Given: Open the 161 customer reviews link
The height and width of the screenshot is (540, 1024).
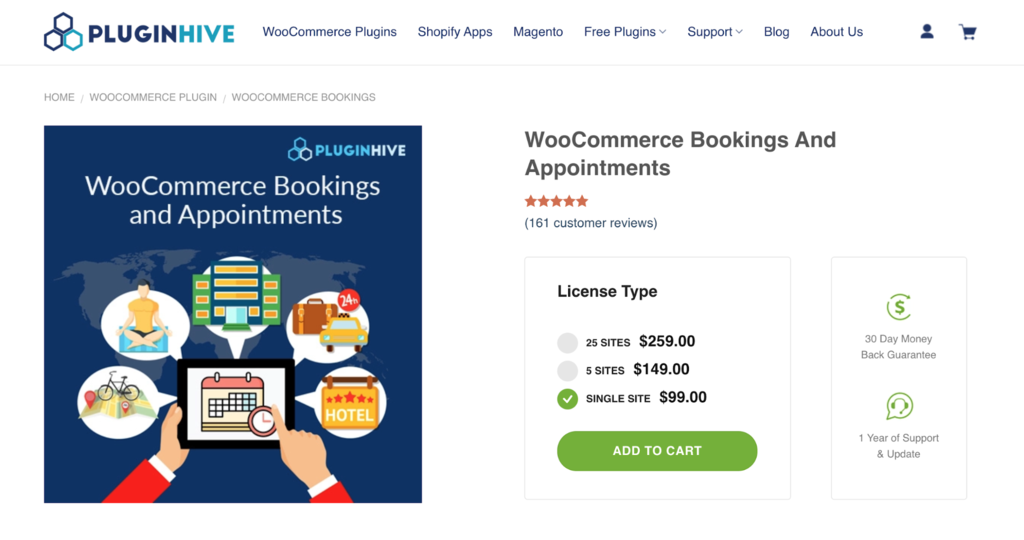Looking at the screenshot, I should pyautogui.click(x=591, y=223).
